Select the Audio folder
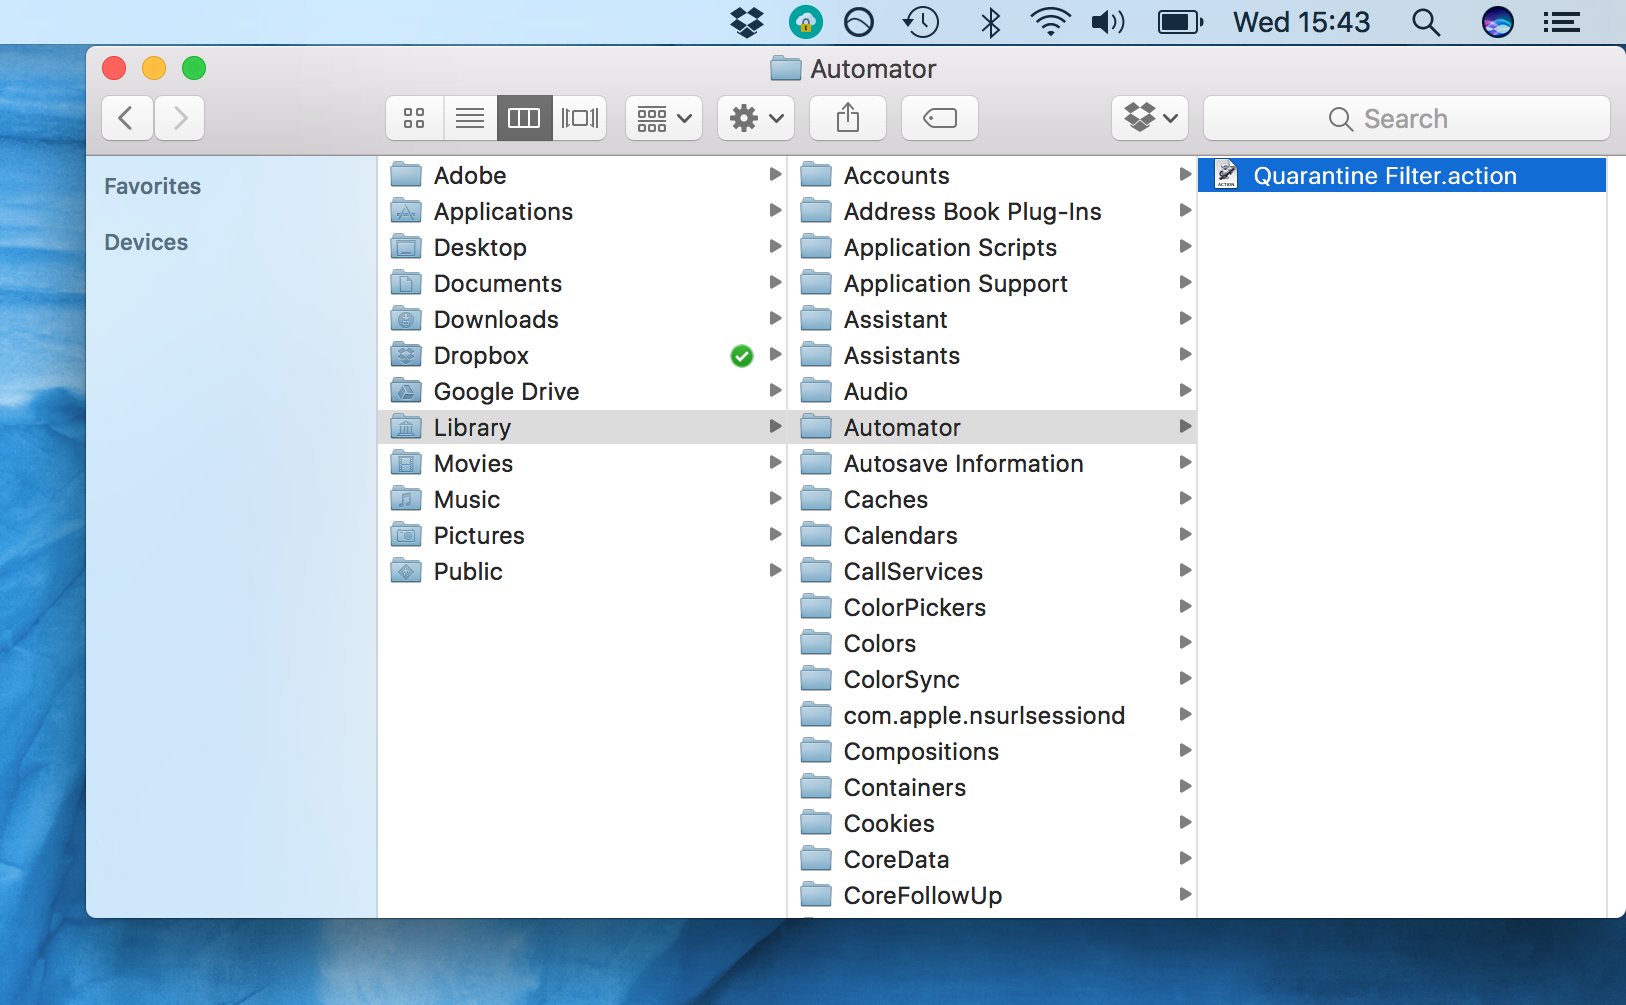Image resolution: width=1626 pixels, height=1005 pixels. tap(993, 391)
